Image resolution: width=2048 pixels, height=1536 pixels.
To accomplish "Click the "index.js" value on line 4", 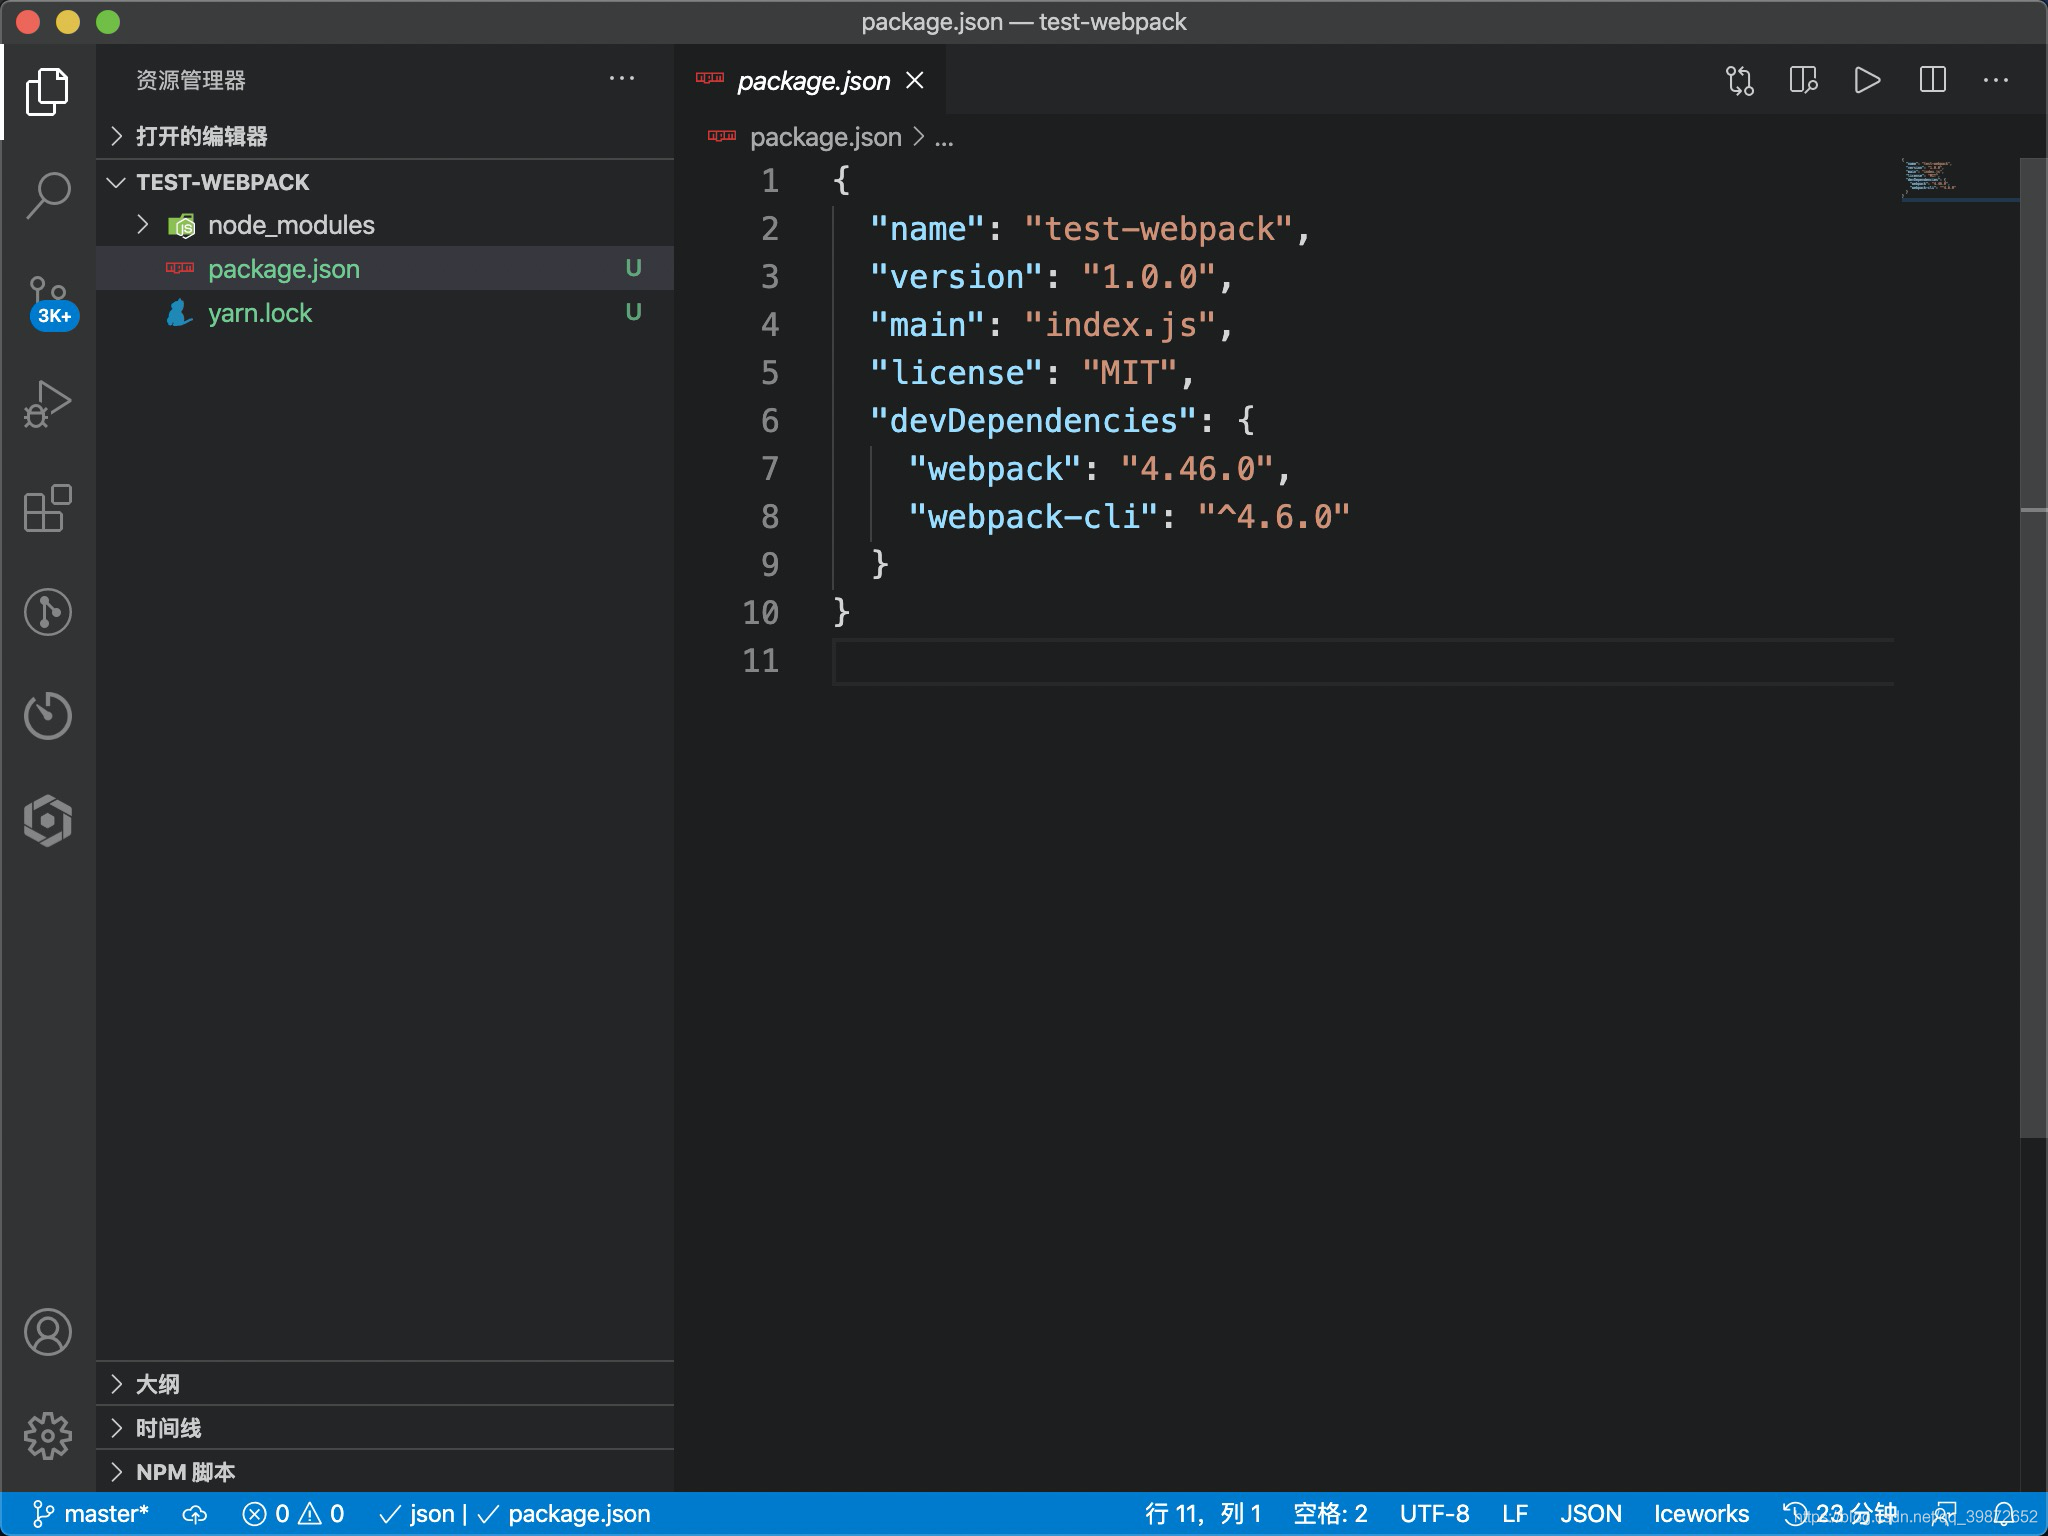I will [1120, 325].
